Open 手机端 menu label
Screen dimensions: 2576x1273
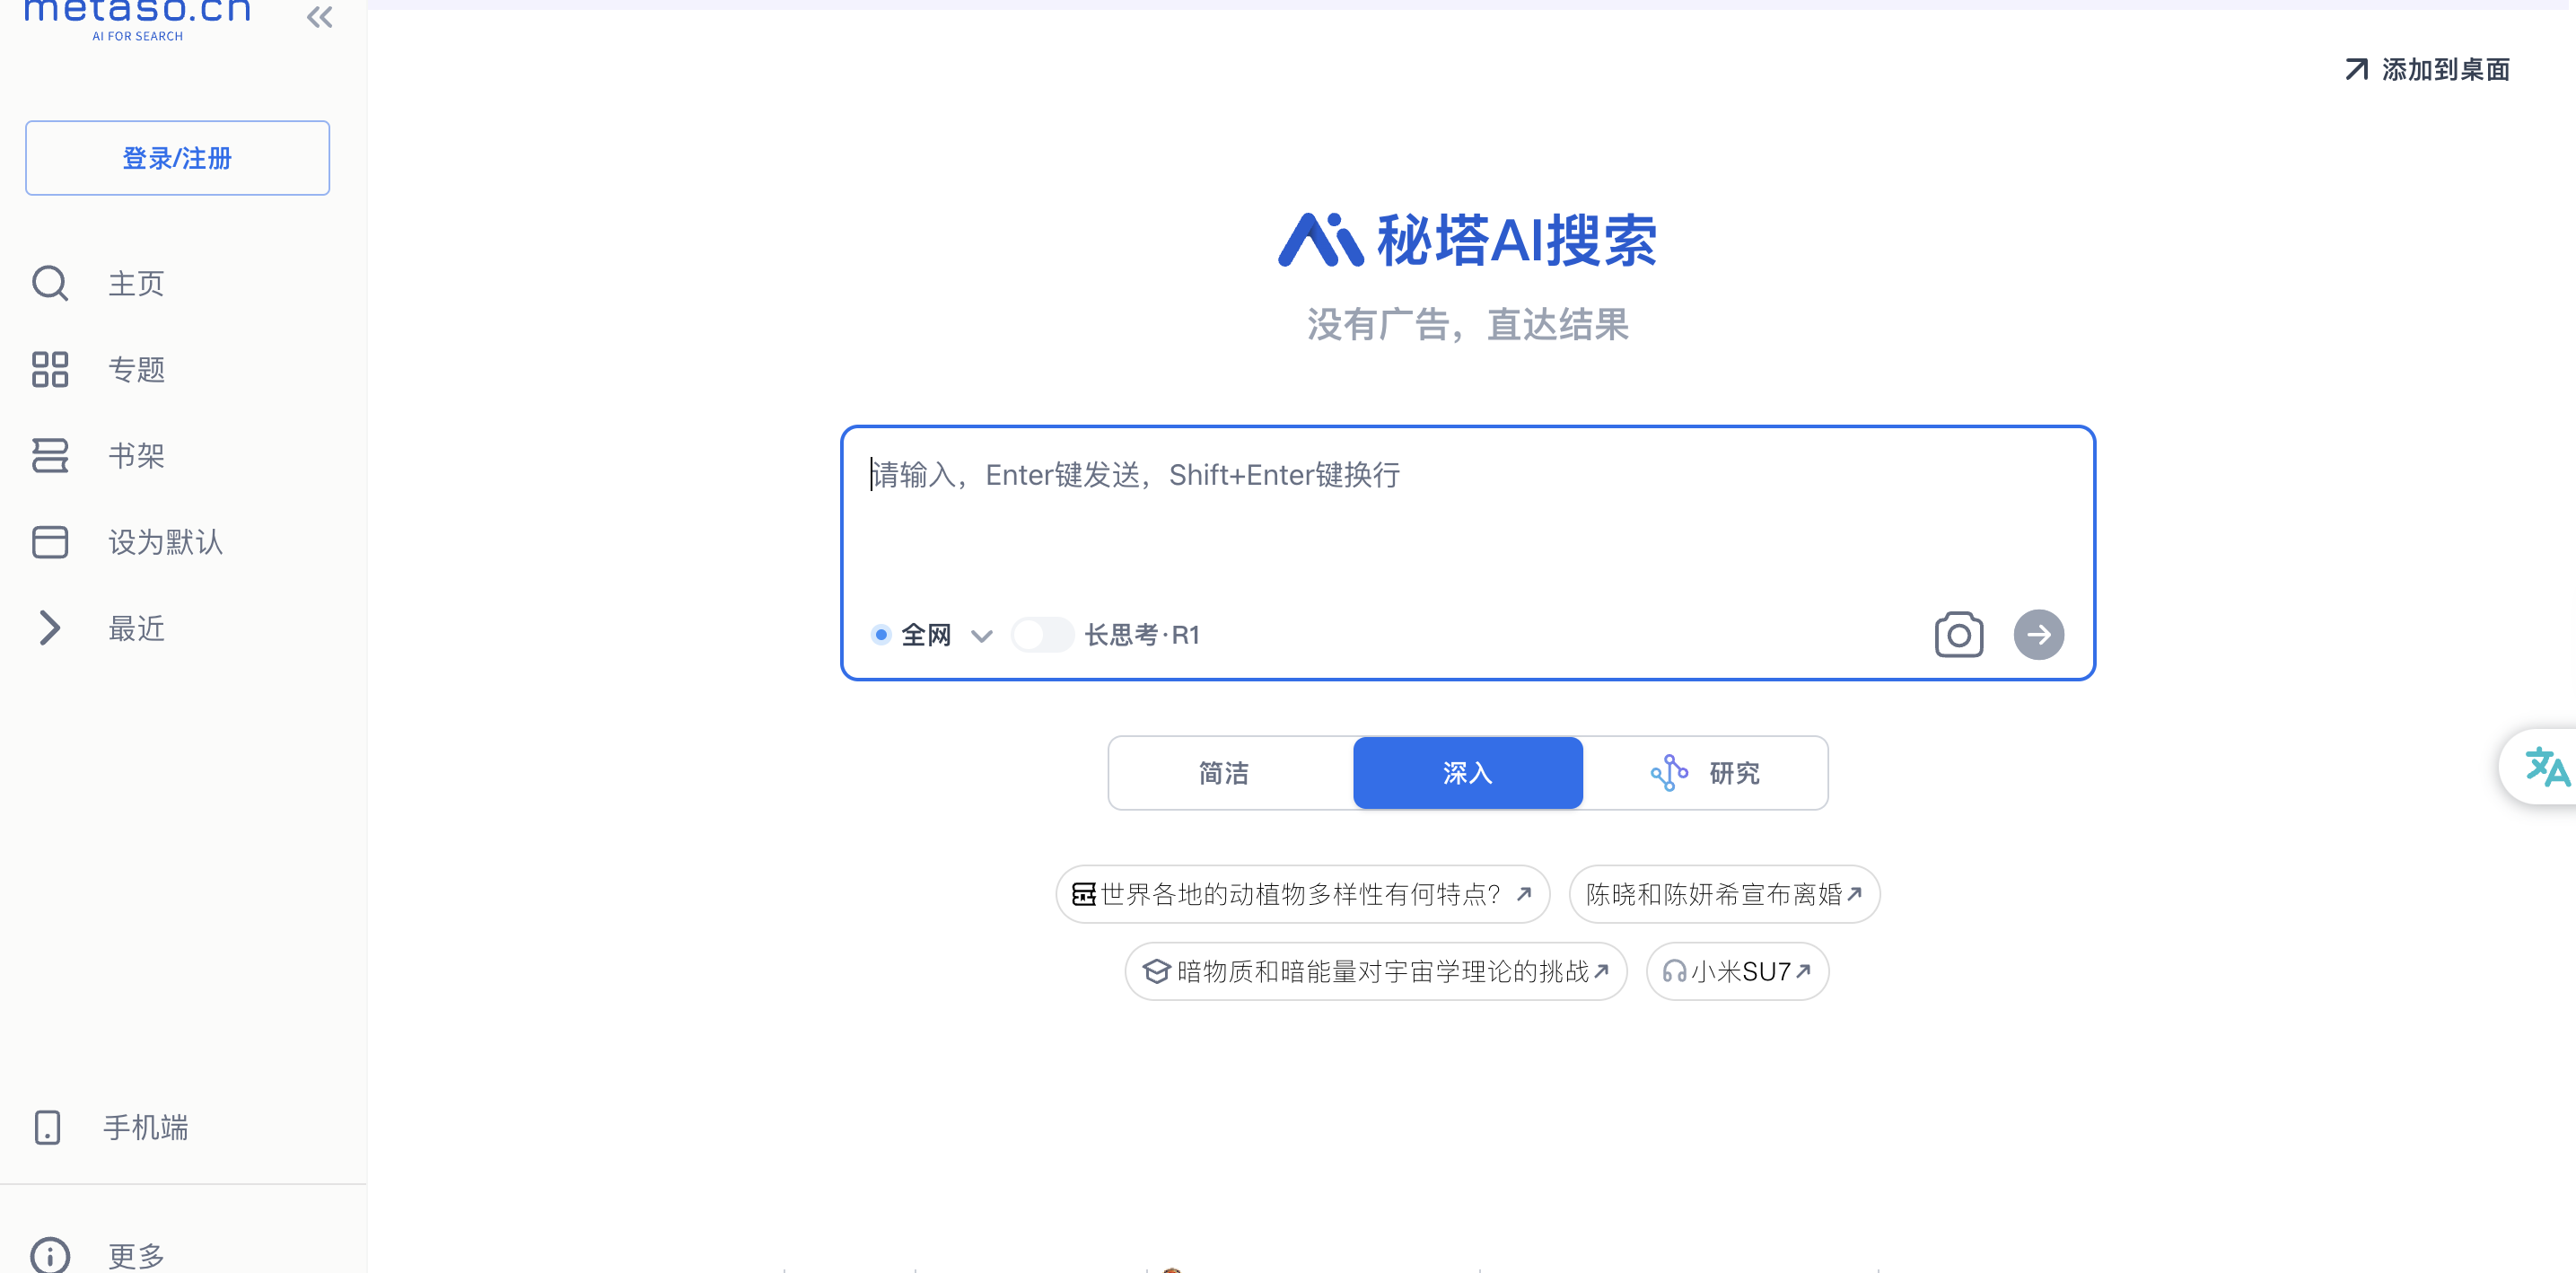[x=146, y=1128]
